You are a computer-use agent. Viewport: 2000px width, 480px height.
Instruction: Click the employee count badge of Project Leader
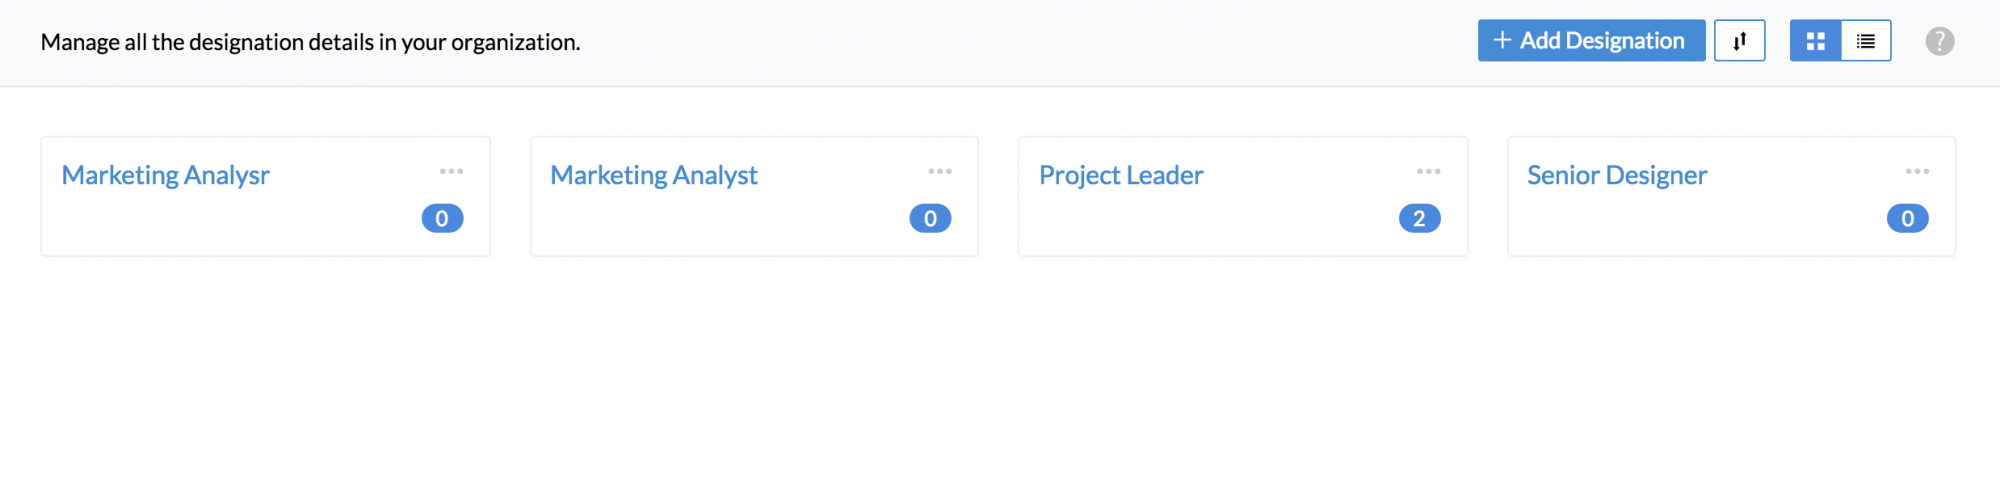click(1419, 218)
